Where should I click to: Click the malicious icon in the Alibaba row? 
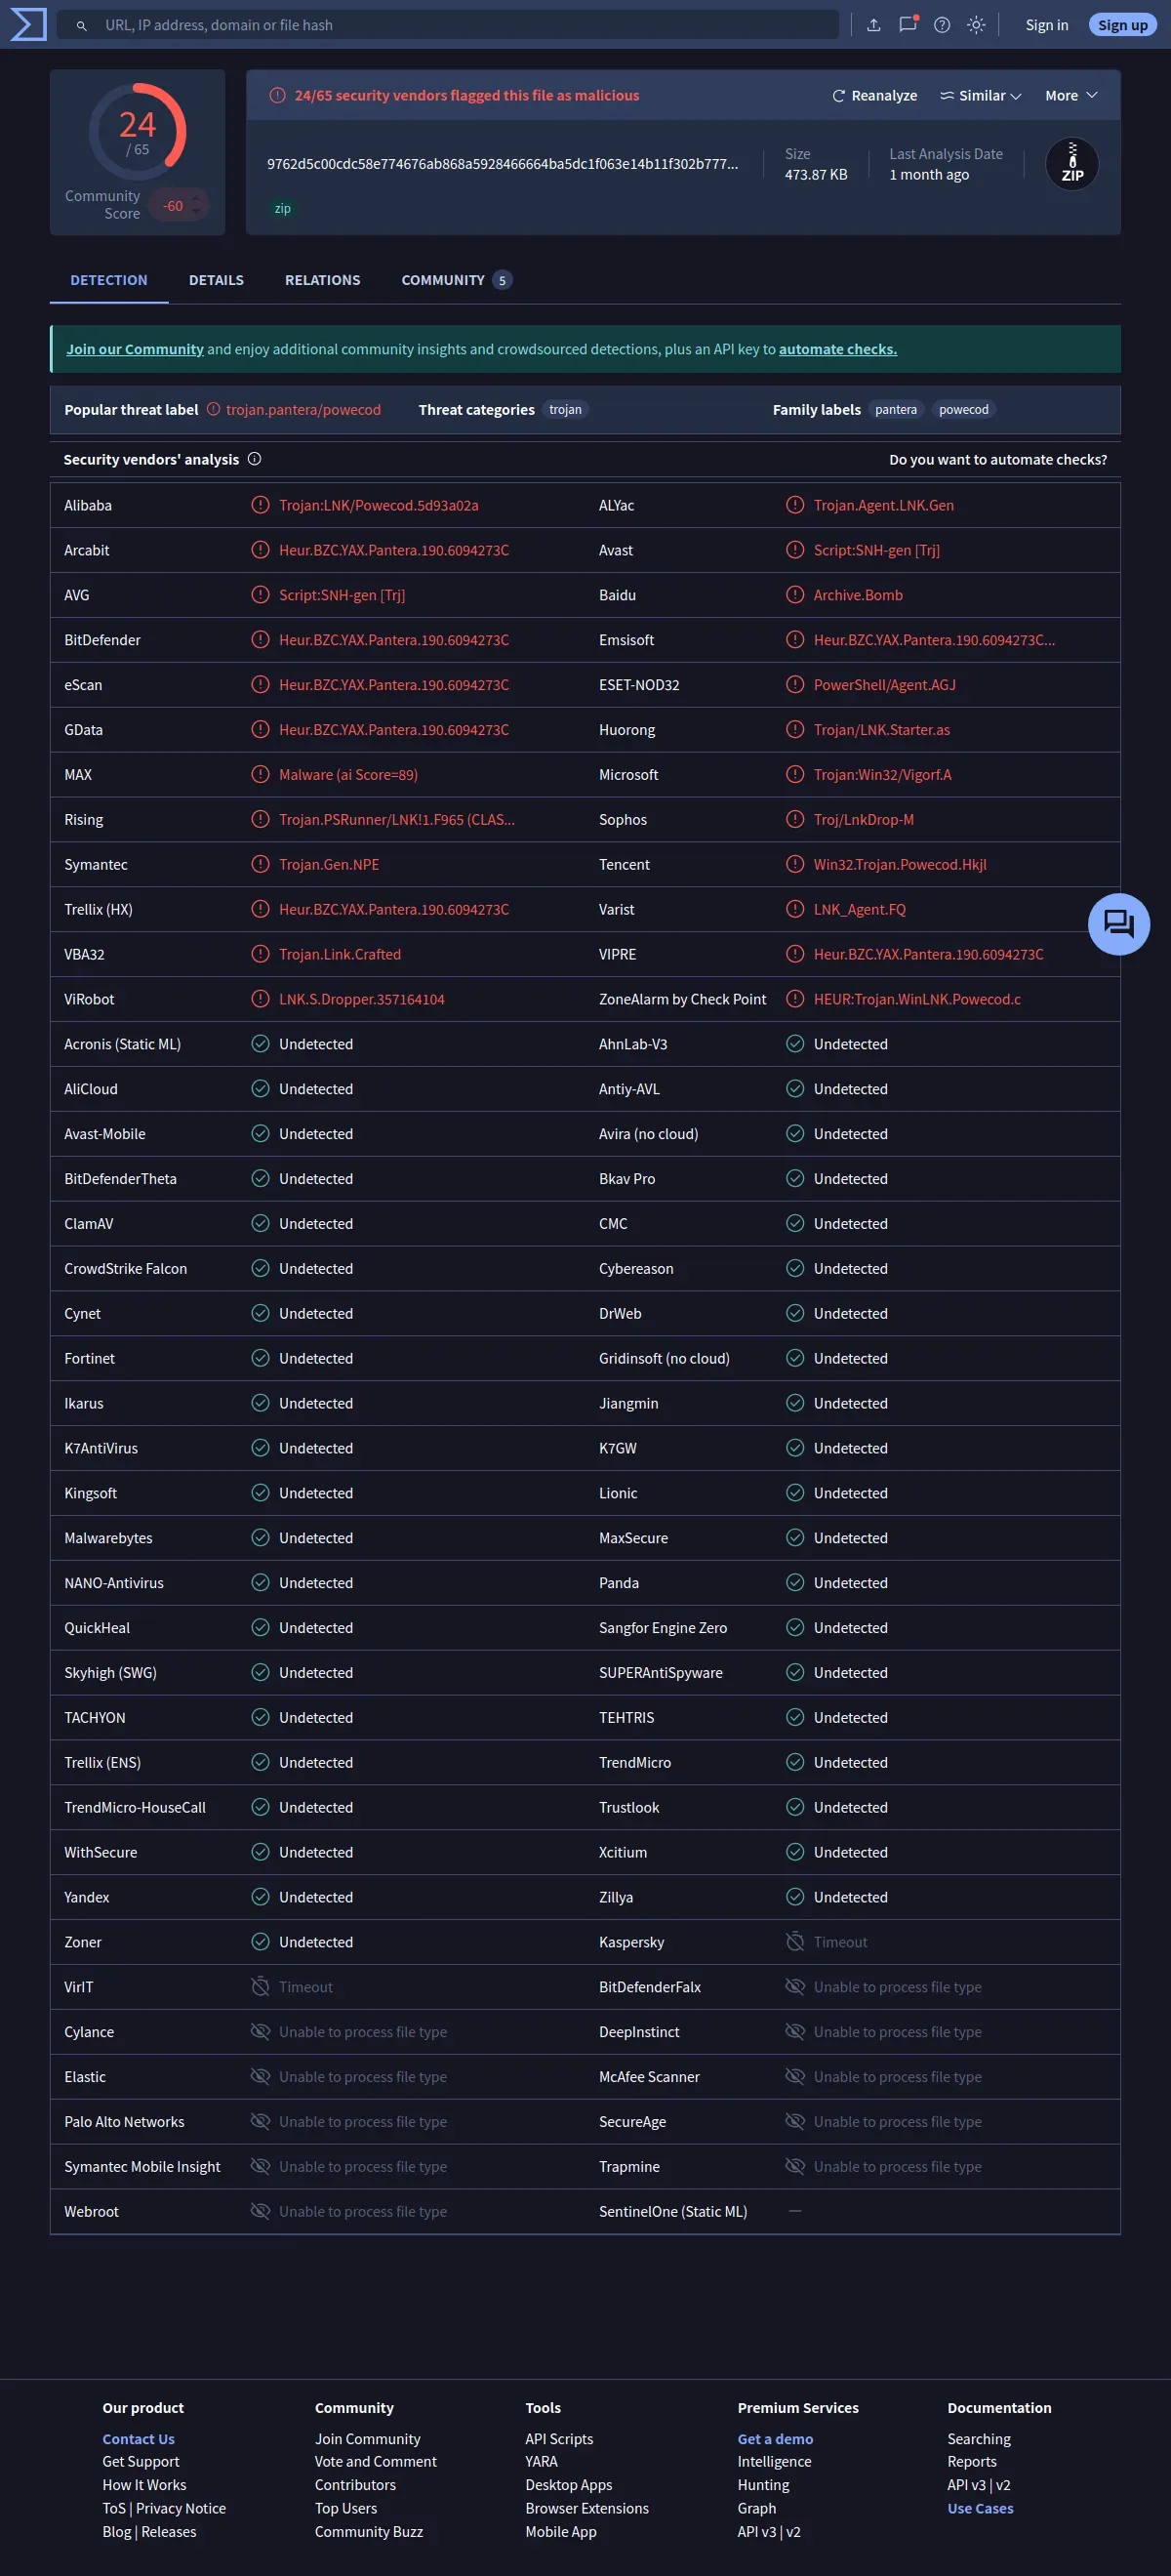260,505
